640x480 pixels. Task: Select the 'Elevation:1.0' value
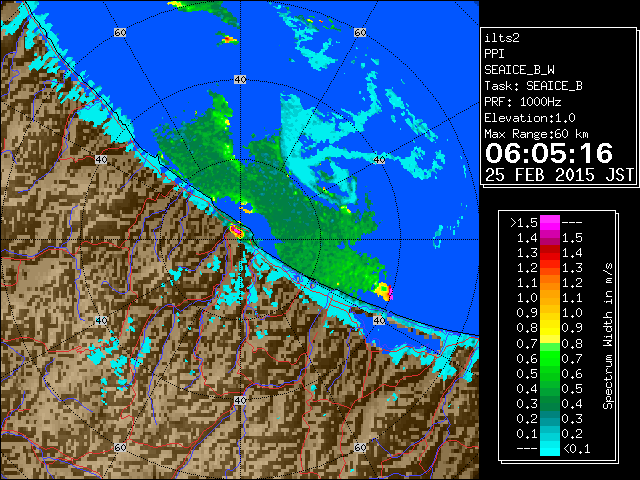click(530, 118)
